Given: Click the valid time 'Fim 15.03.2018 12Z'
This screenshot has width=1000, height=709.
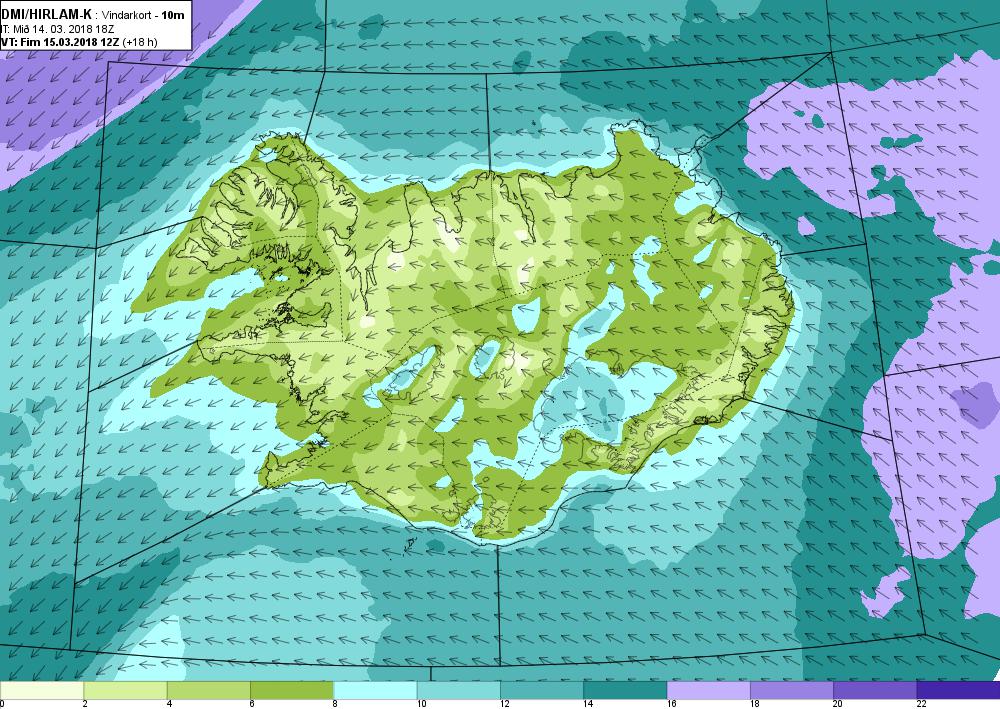Looking at the screenshot, I should [70, 42].
